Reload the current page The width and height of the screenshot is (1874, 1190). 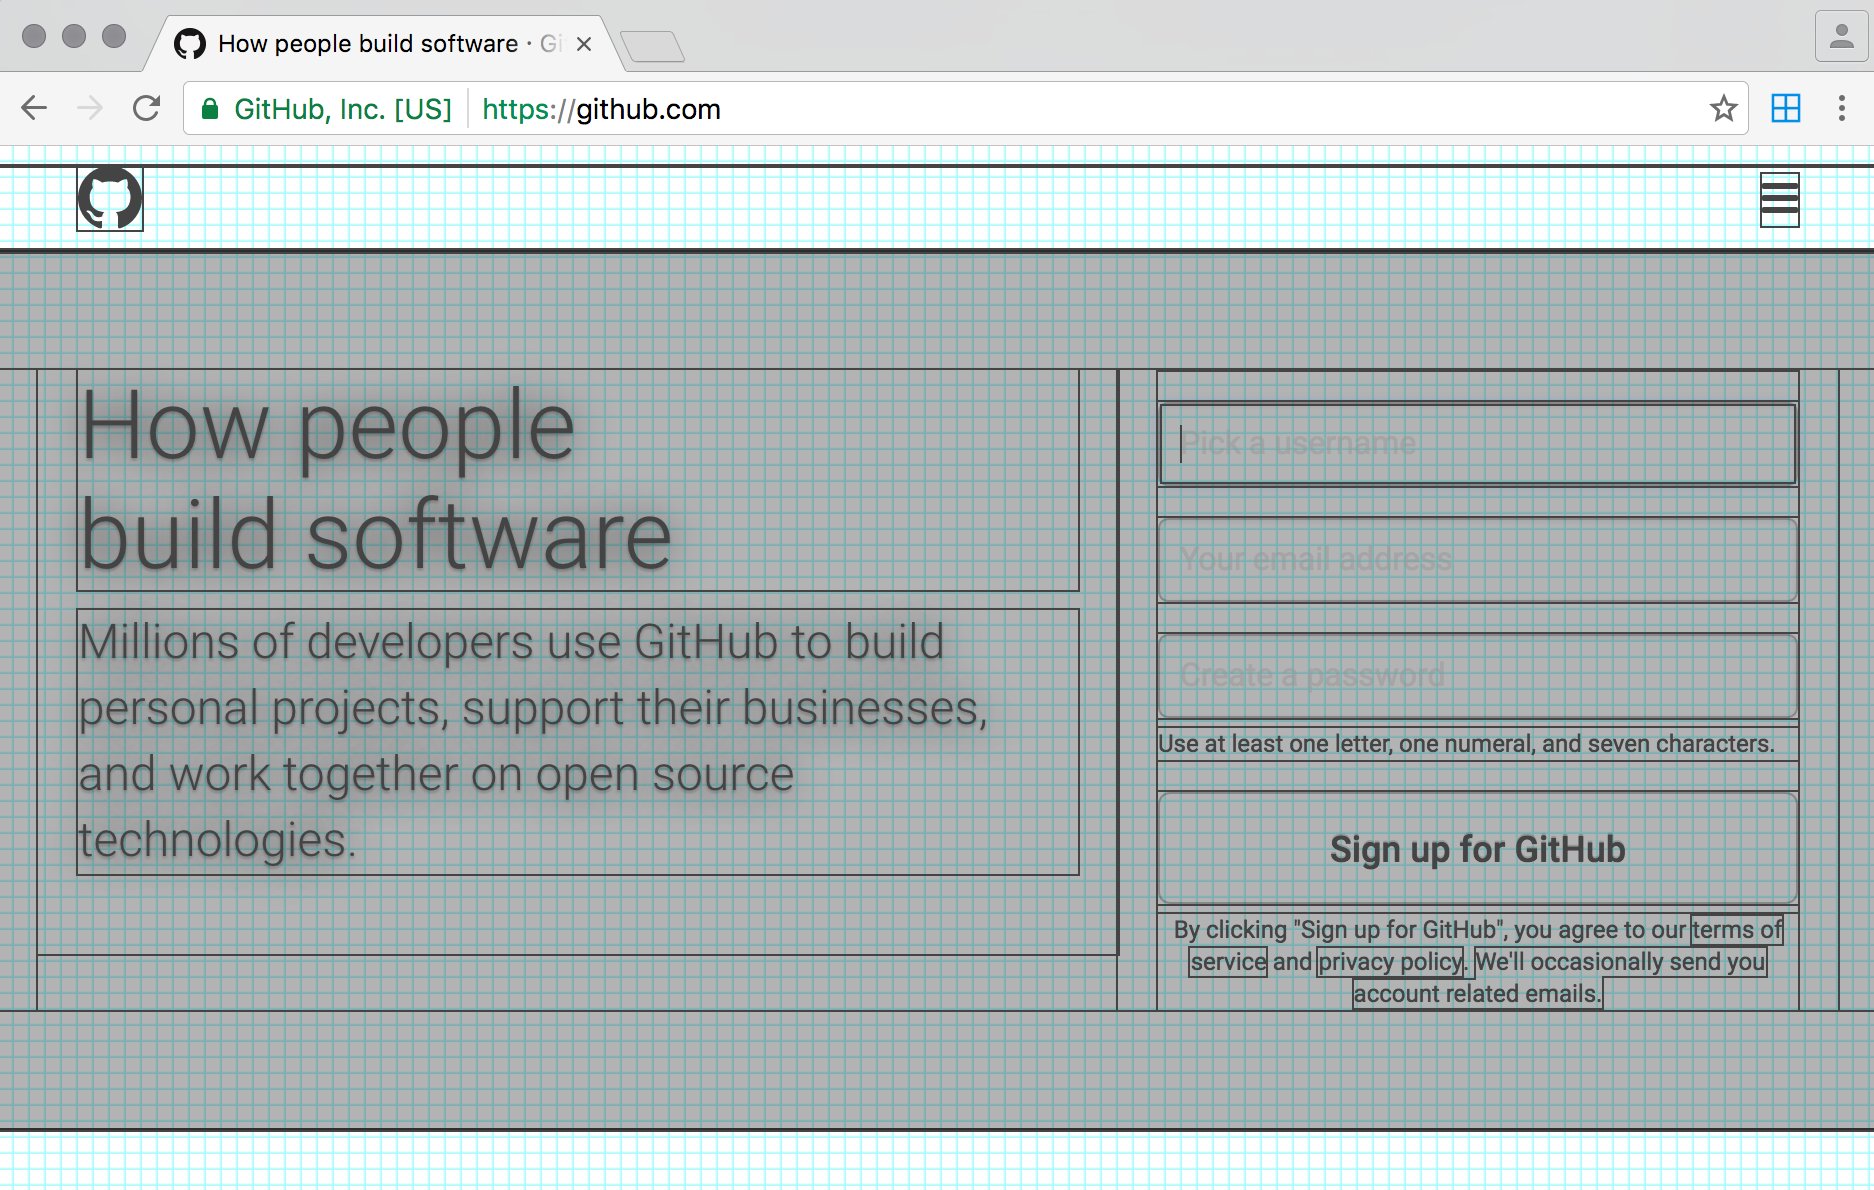147,108
